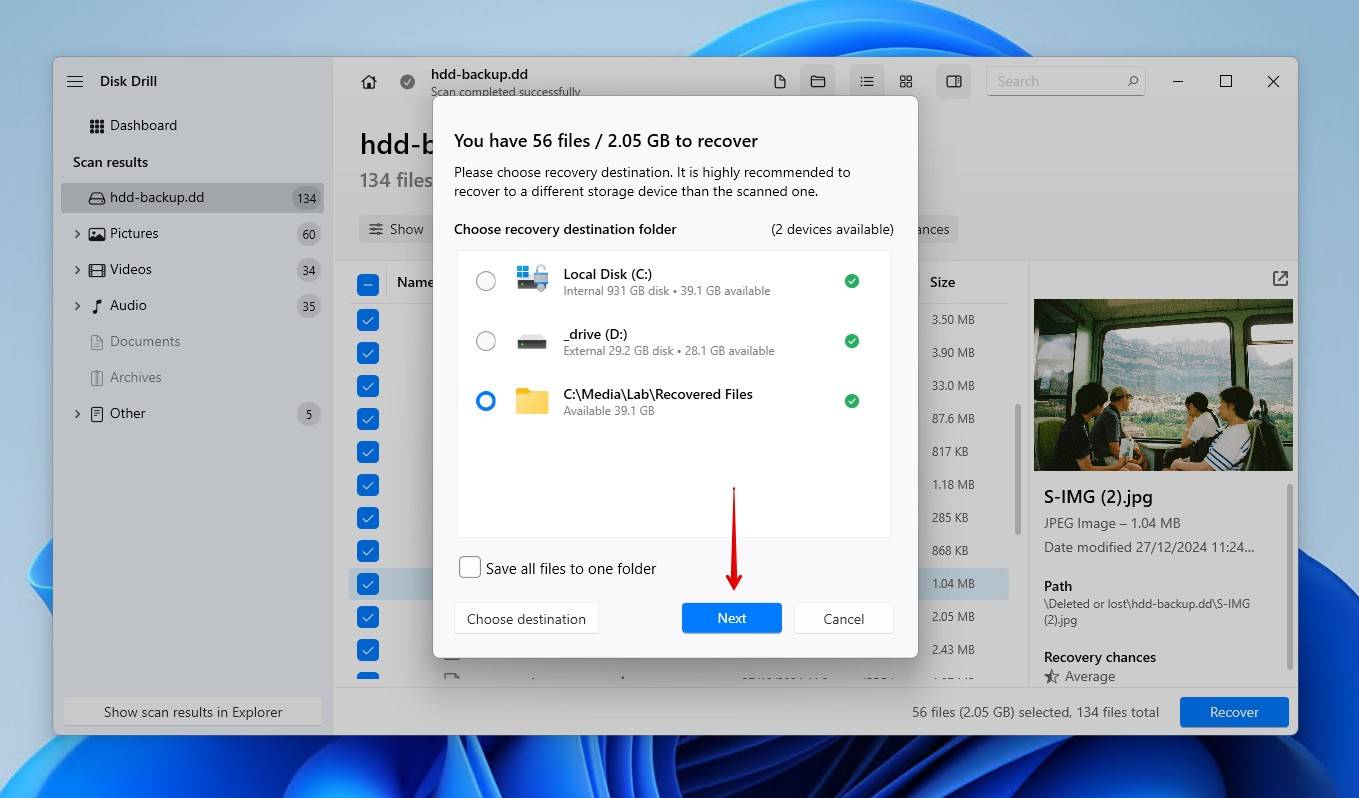Enable Save all files to one folder

pos(470,568)
